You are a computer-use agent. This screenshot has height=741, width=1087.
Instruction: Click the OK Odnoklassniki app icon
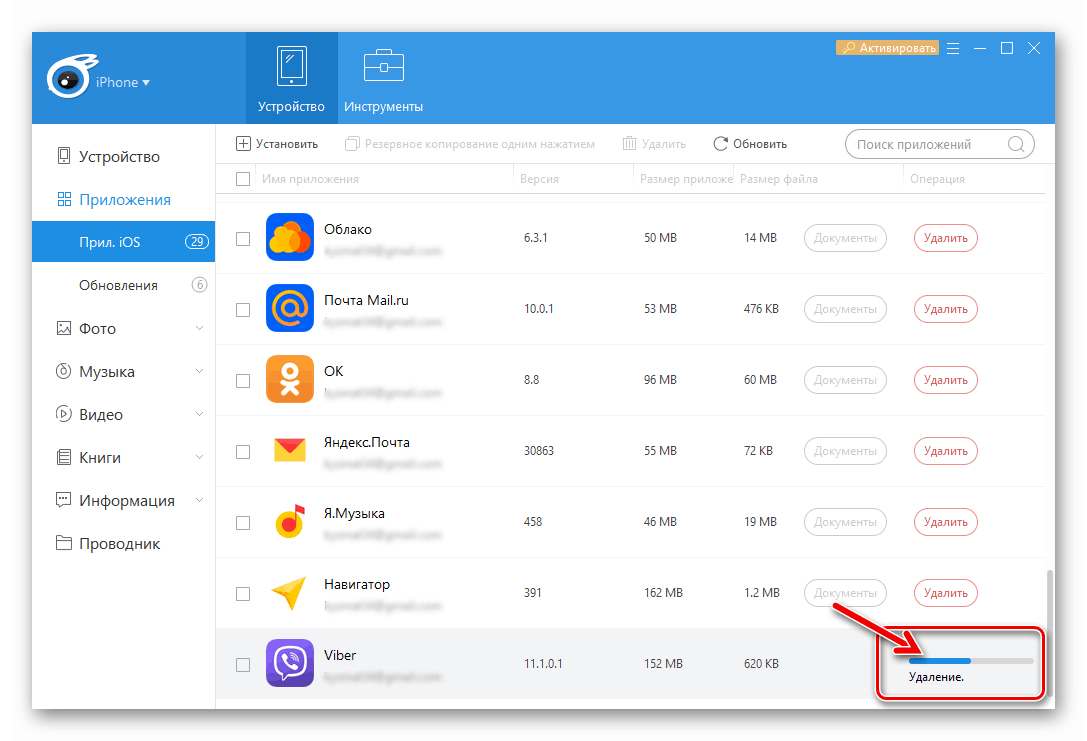click(290, 379)
